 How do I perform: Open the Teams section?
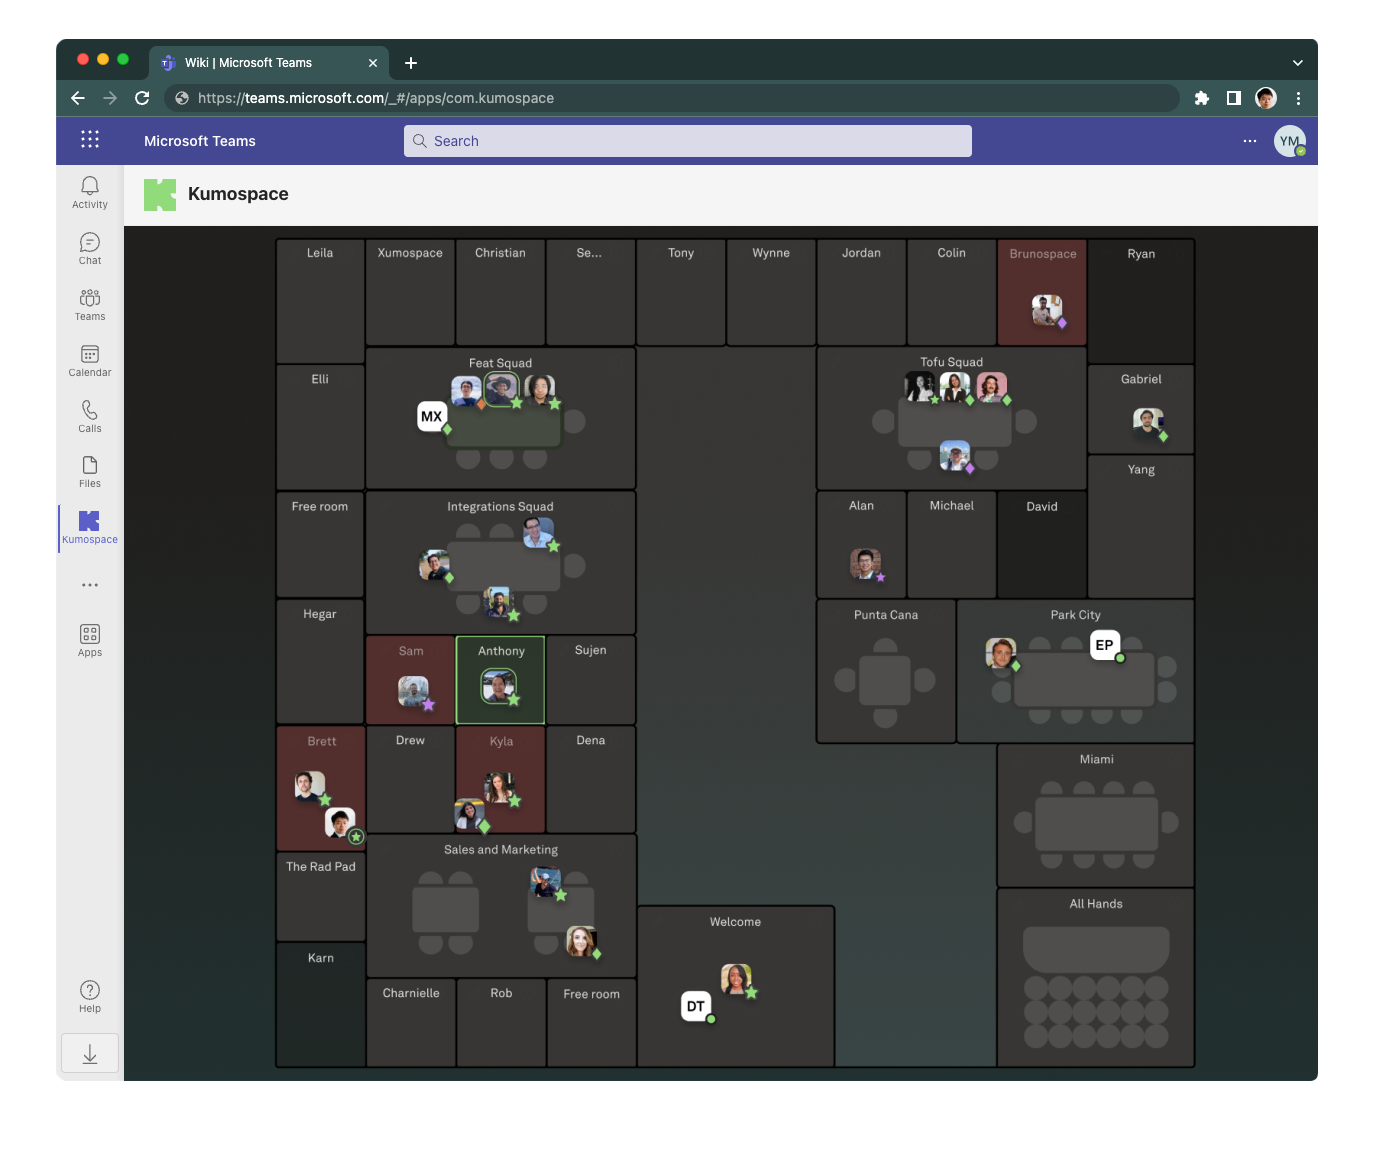[x=89, y=304]
